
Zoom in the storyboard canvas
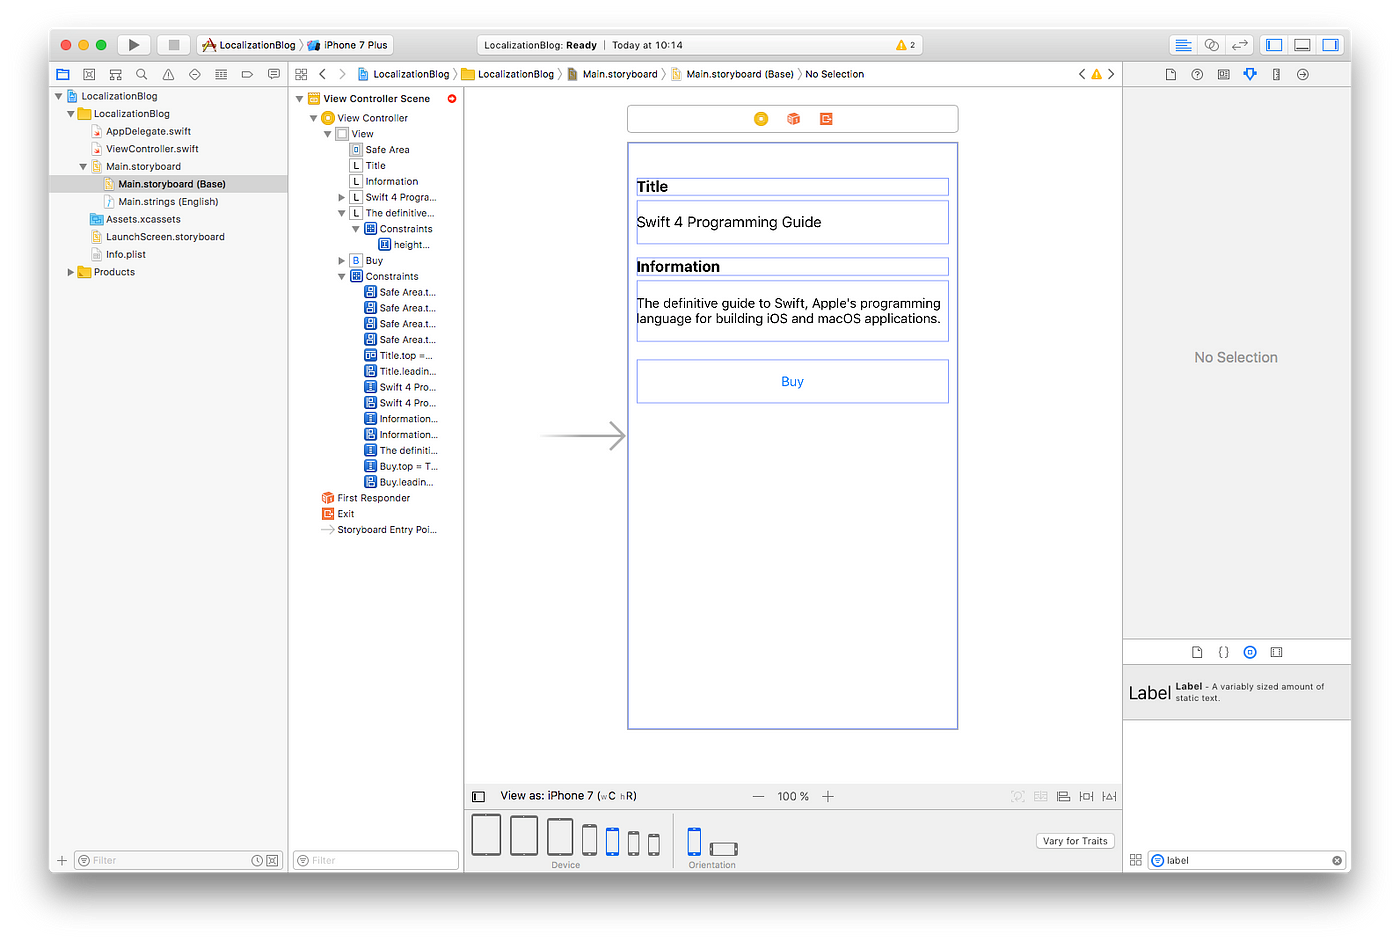(x=828, y=797)
